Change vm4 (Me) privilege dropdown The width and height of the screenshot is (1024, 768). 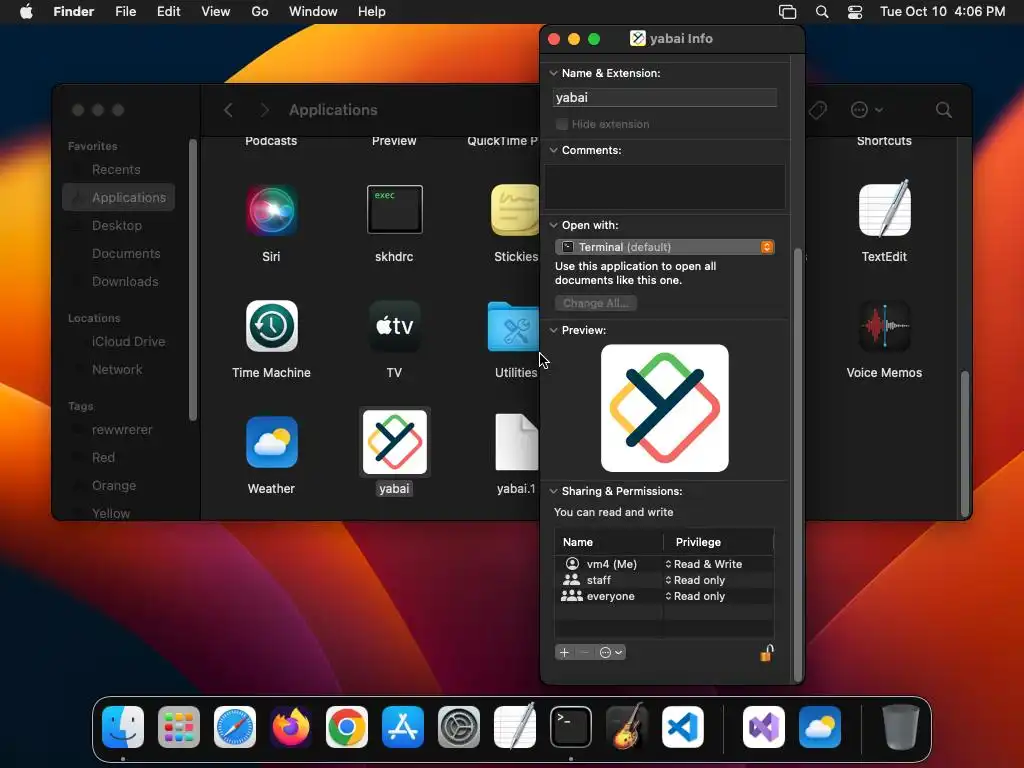(x=704, y=564)
